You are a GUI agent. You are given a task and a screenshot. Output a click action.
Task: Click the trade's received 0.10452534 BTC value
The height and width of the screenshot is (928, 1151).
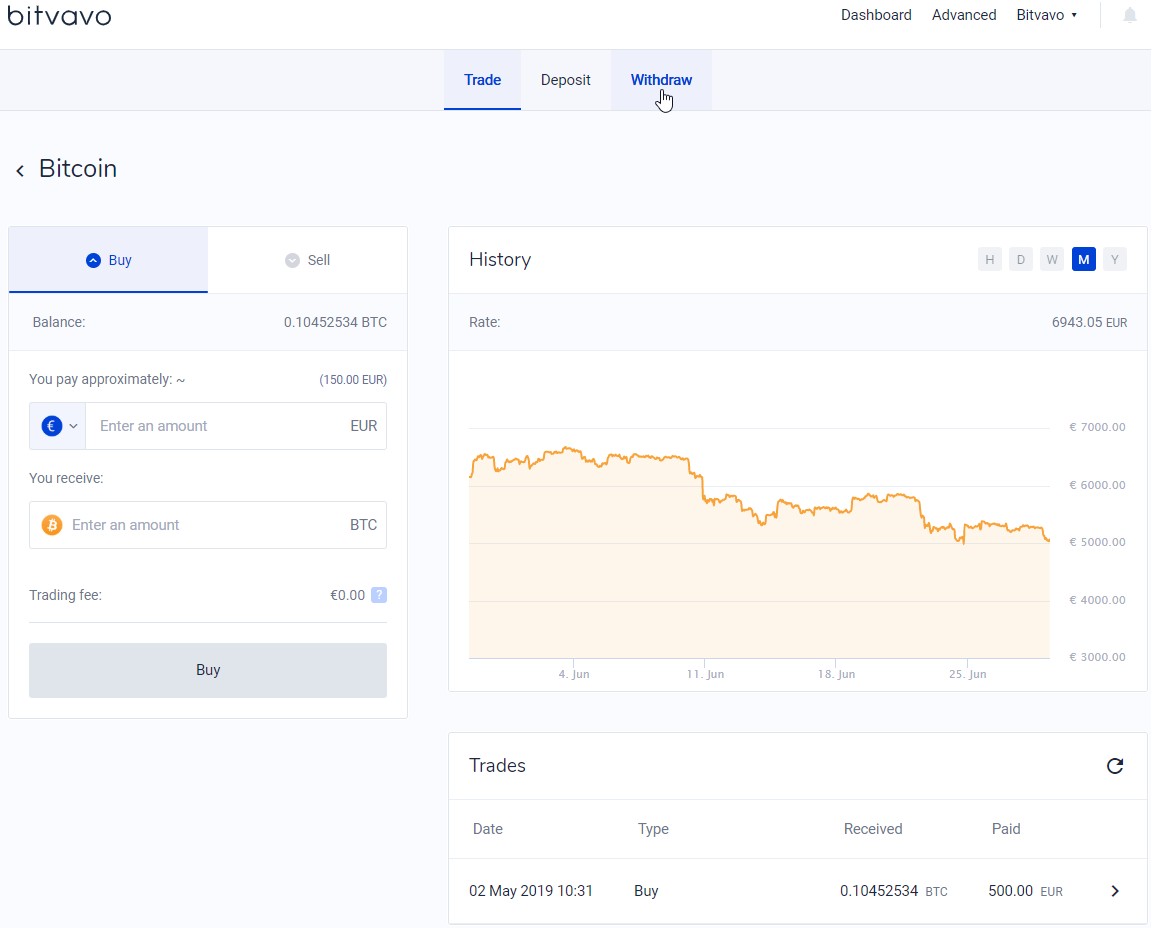(893, 891)
